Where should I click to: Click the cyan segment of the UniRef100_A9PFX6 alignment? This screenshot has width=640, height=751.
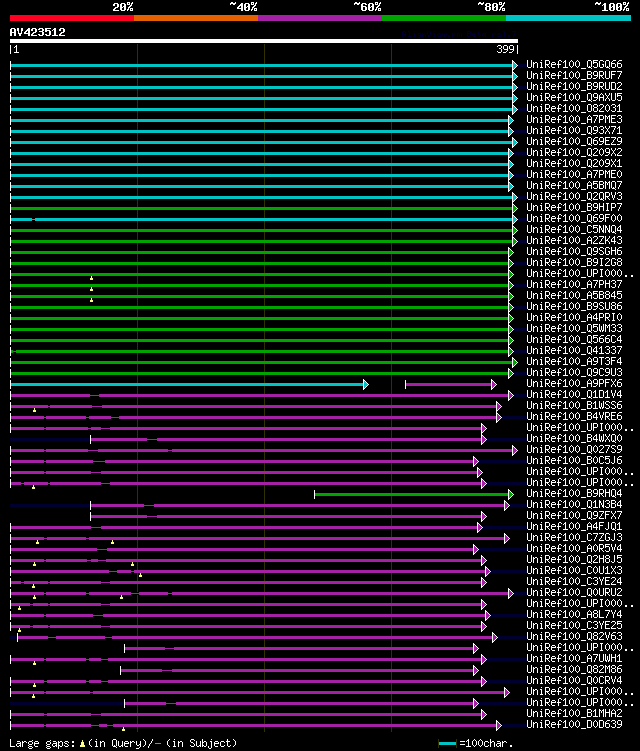point(189,385)
